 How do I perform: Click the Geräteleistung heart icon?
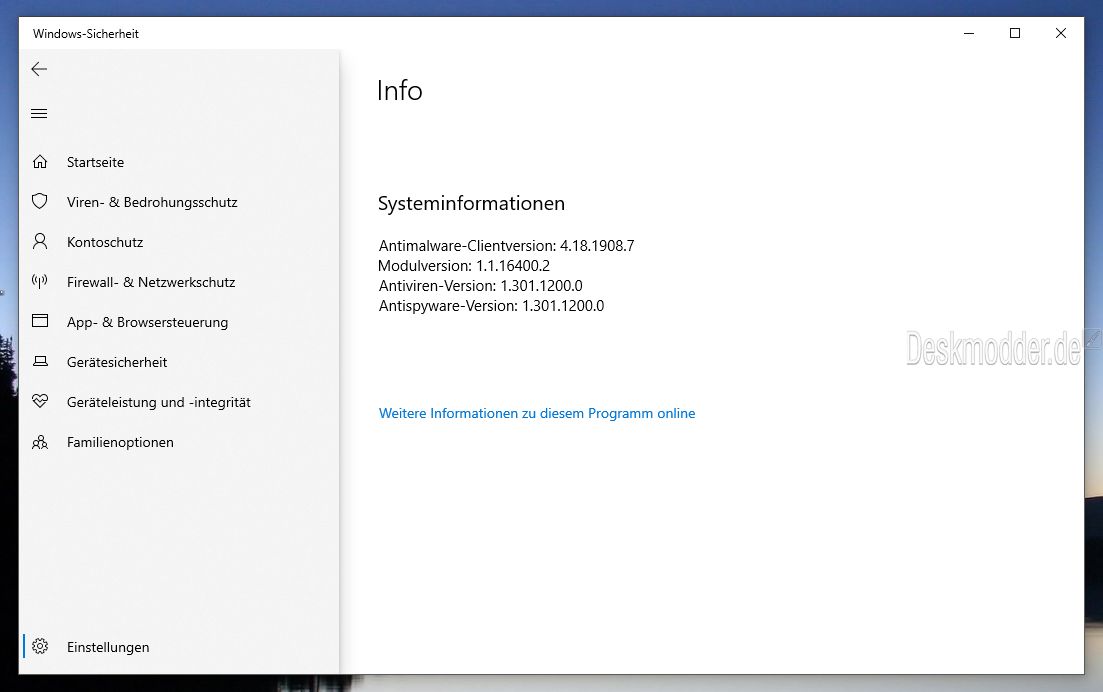[x=40, y=402]
